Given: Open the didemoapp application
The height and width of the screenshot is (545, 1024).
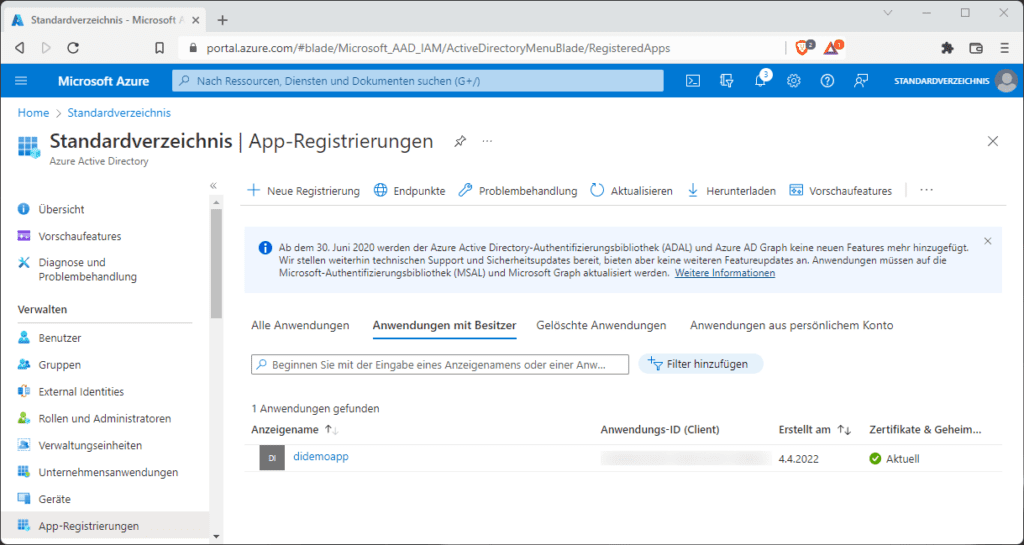Looking at the screenshot, I should click(x=321, y=456).
